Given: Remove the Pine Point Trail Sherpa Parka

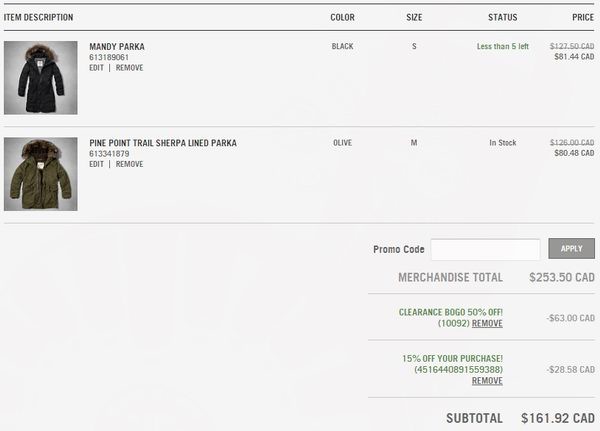Looking at the screenshot, I should pos(129,164).
